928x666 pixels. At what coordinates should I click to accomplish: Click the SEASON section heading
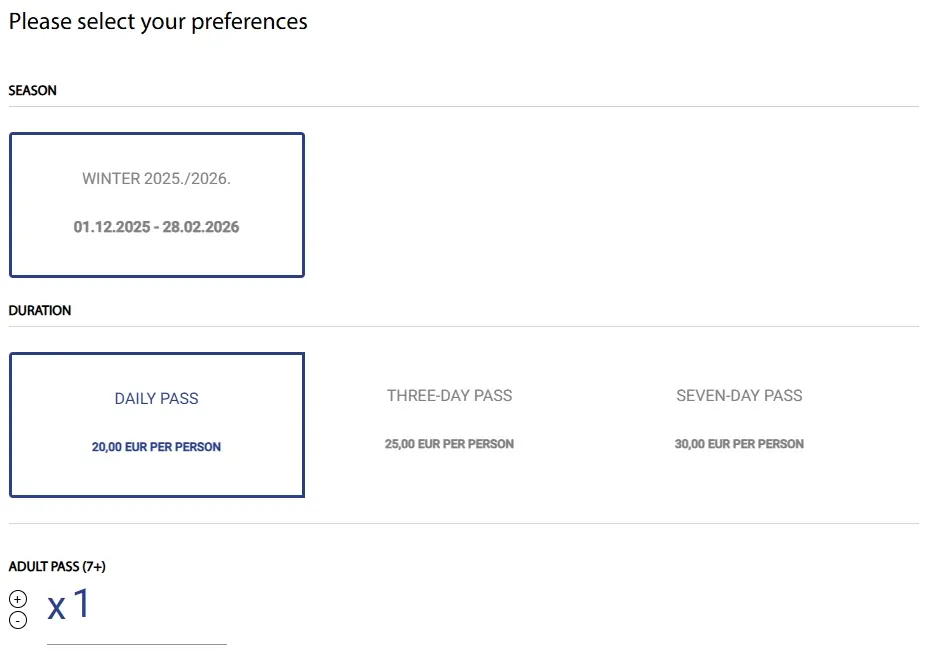pos(33,91)
